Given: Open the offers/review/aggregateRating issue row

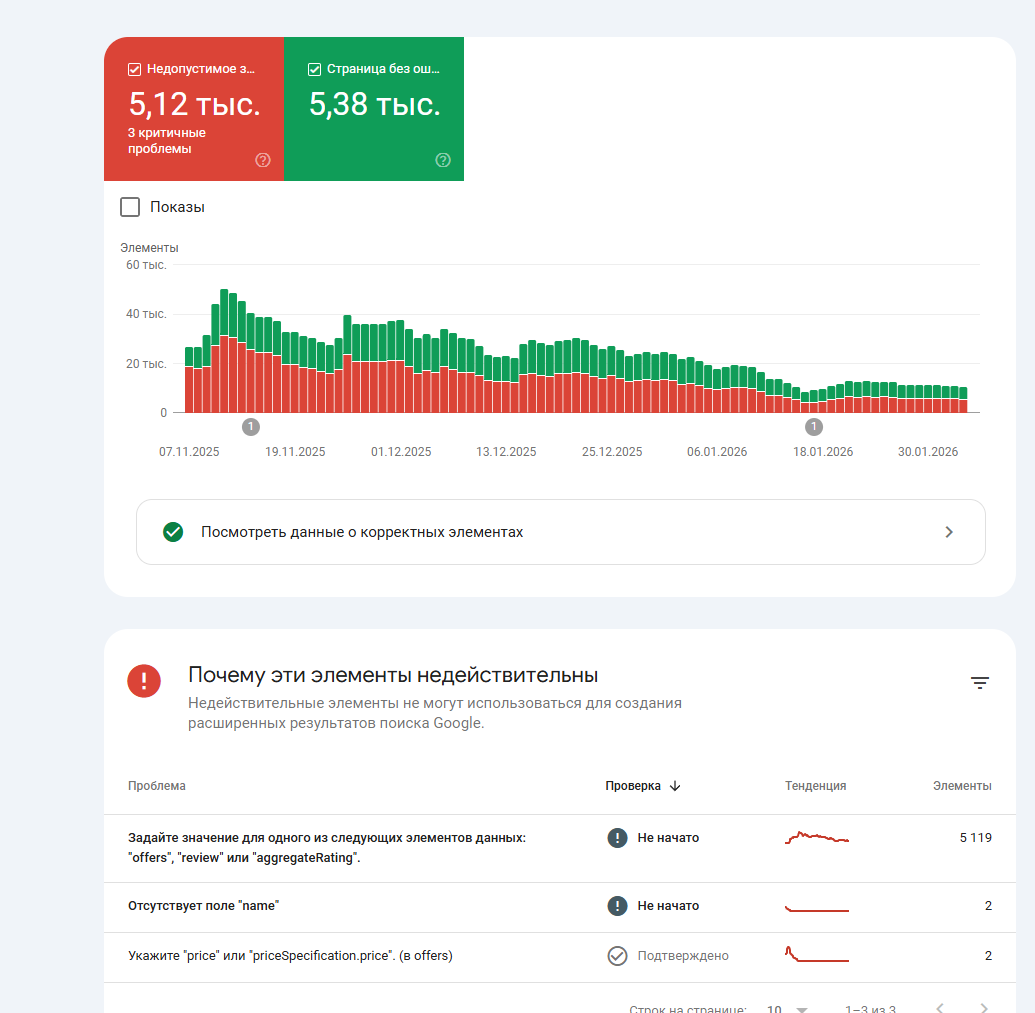Looking at the screenshot, I should 327,848.
